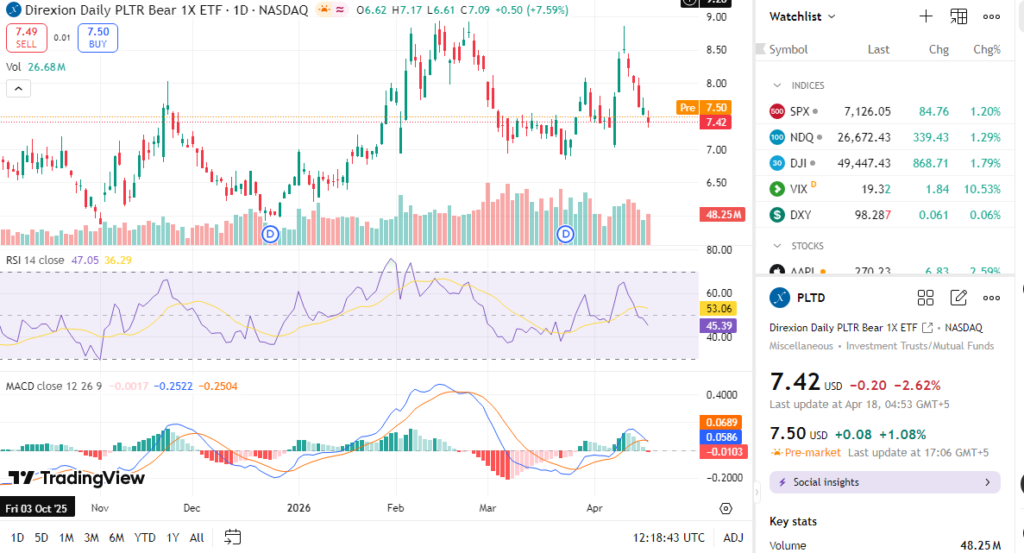1024x553 pixels.
Task: Open the watchlist advanced view icon
Action: (958, 16)
